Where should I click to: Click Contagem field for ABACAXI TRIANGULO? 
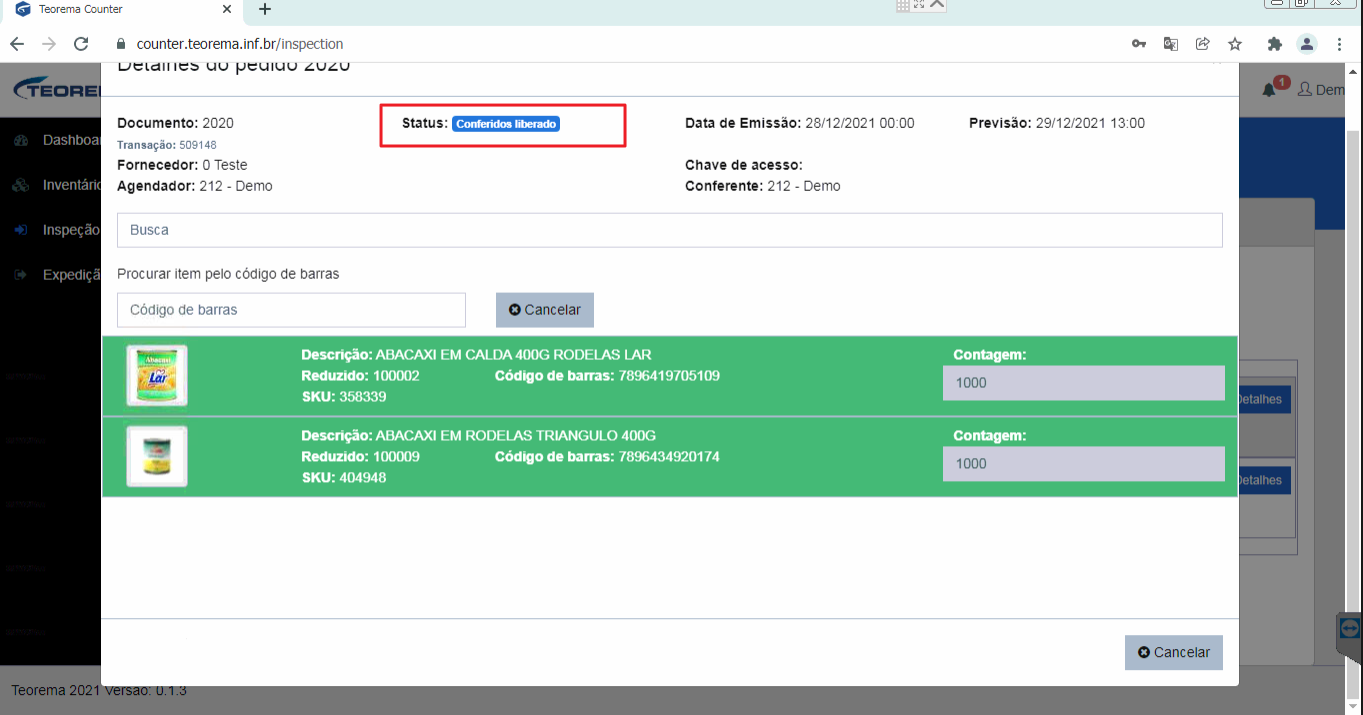tap(1083, 464)
